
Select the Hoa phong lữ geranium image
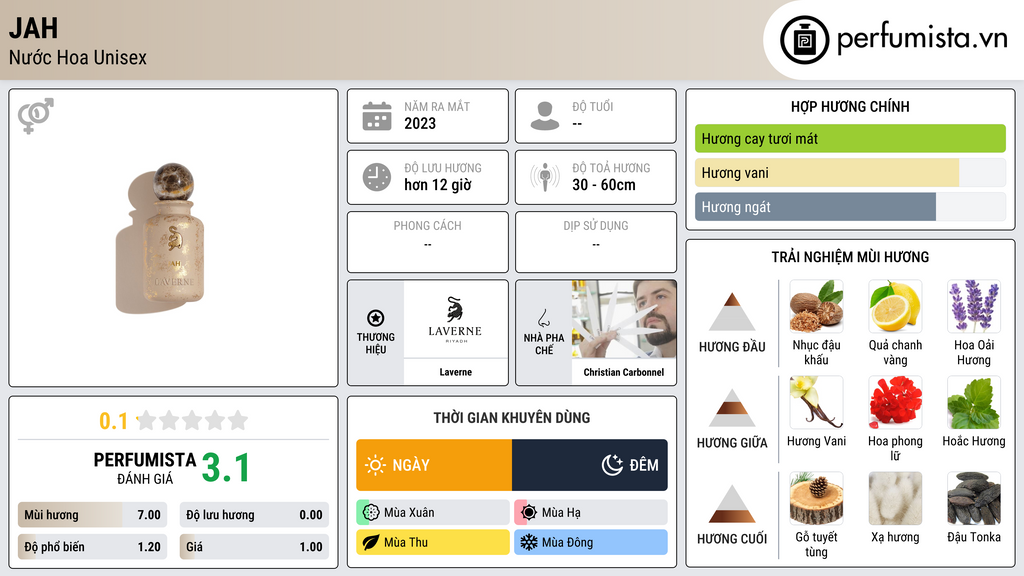click(x=895, y=402)
